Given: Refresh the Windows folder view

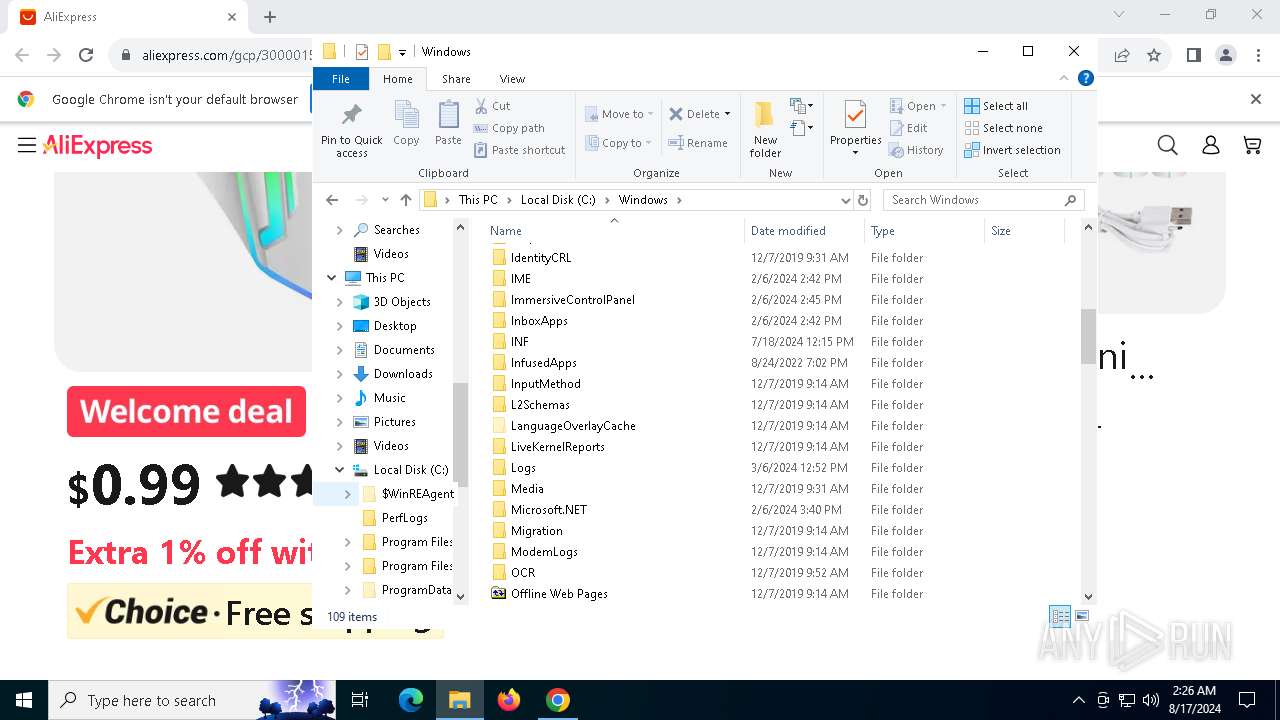Looking at the screenshot, I should click(x=864, y=200).
